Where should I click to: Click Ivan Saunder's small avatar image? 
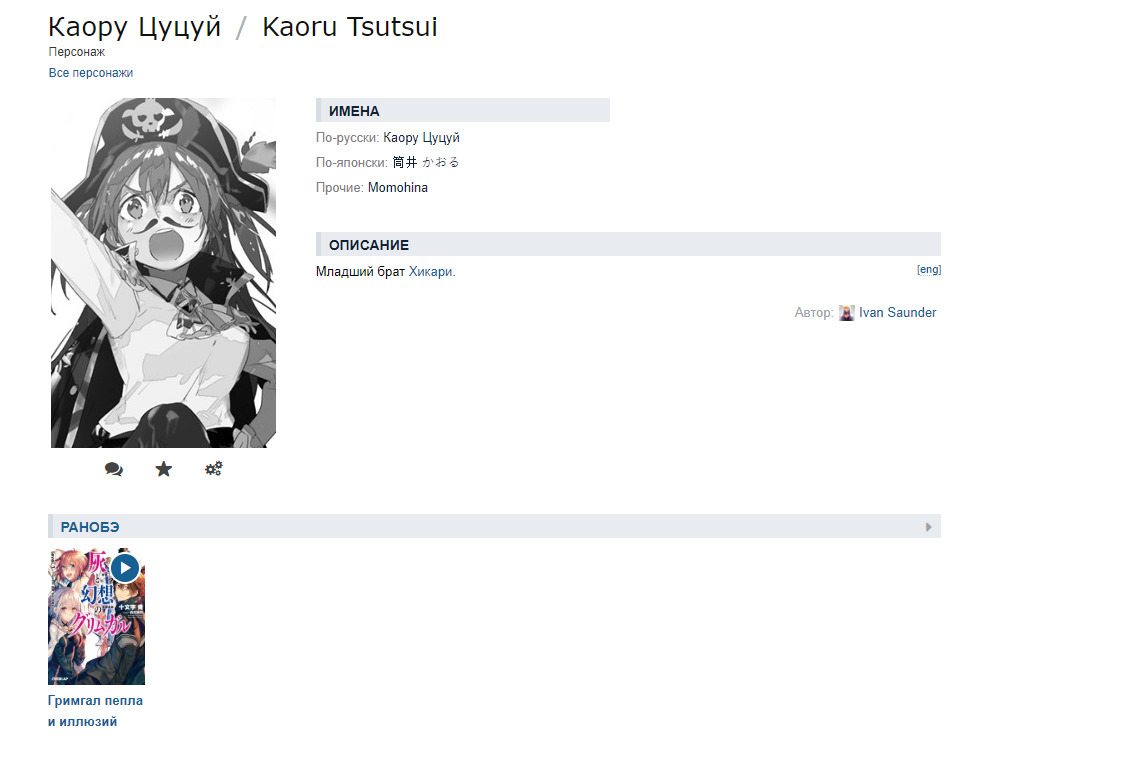[846, 313]
